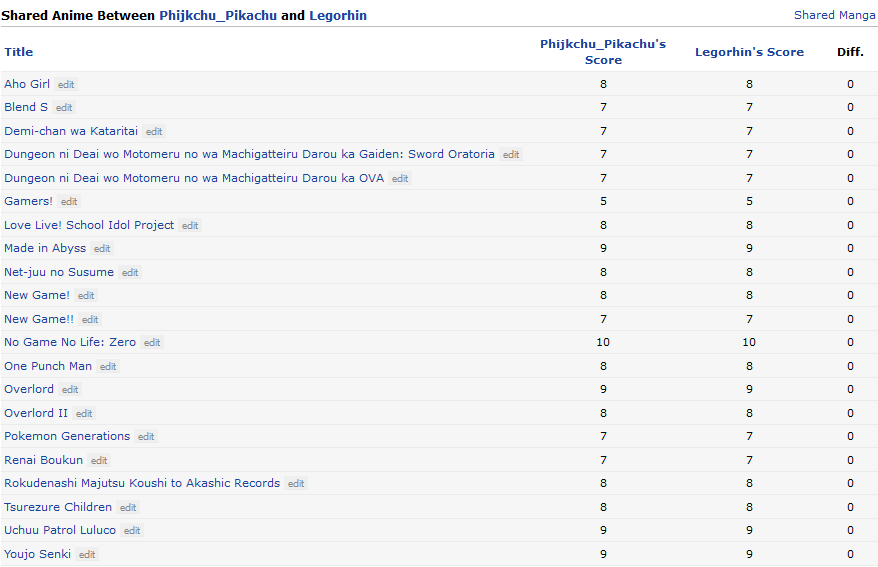Click edit next to Akashic Records
The image size is (878, 567).
pyautogui.click(x=296, y=484)
